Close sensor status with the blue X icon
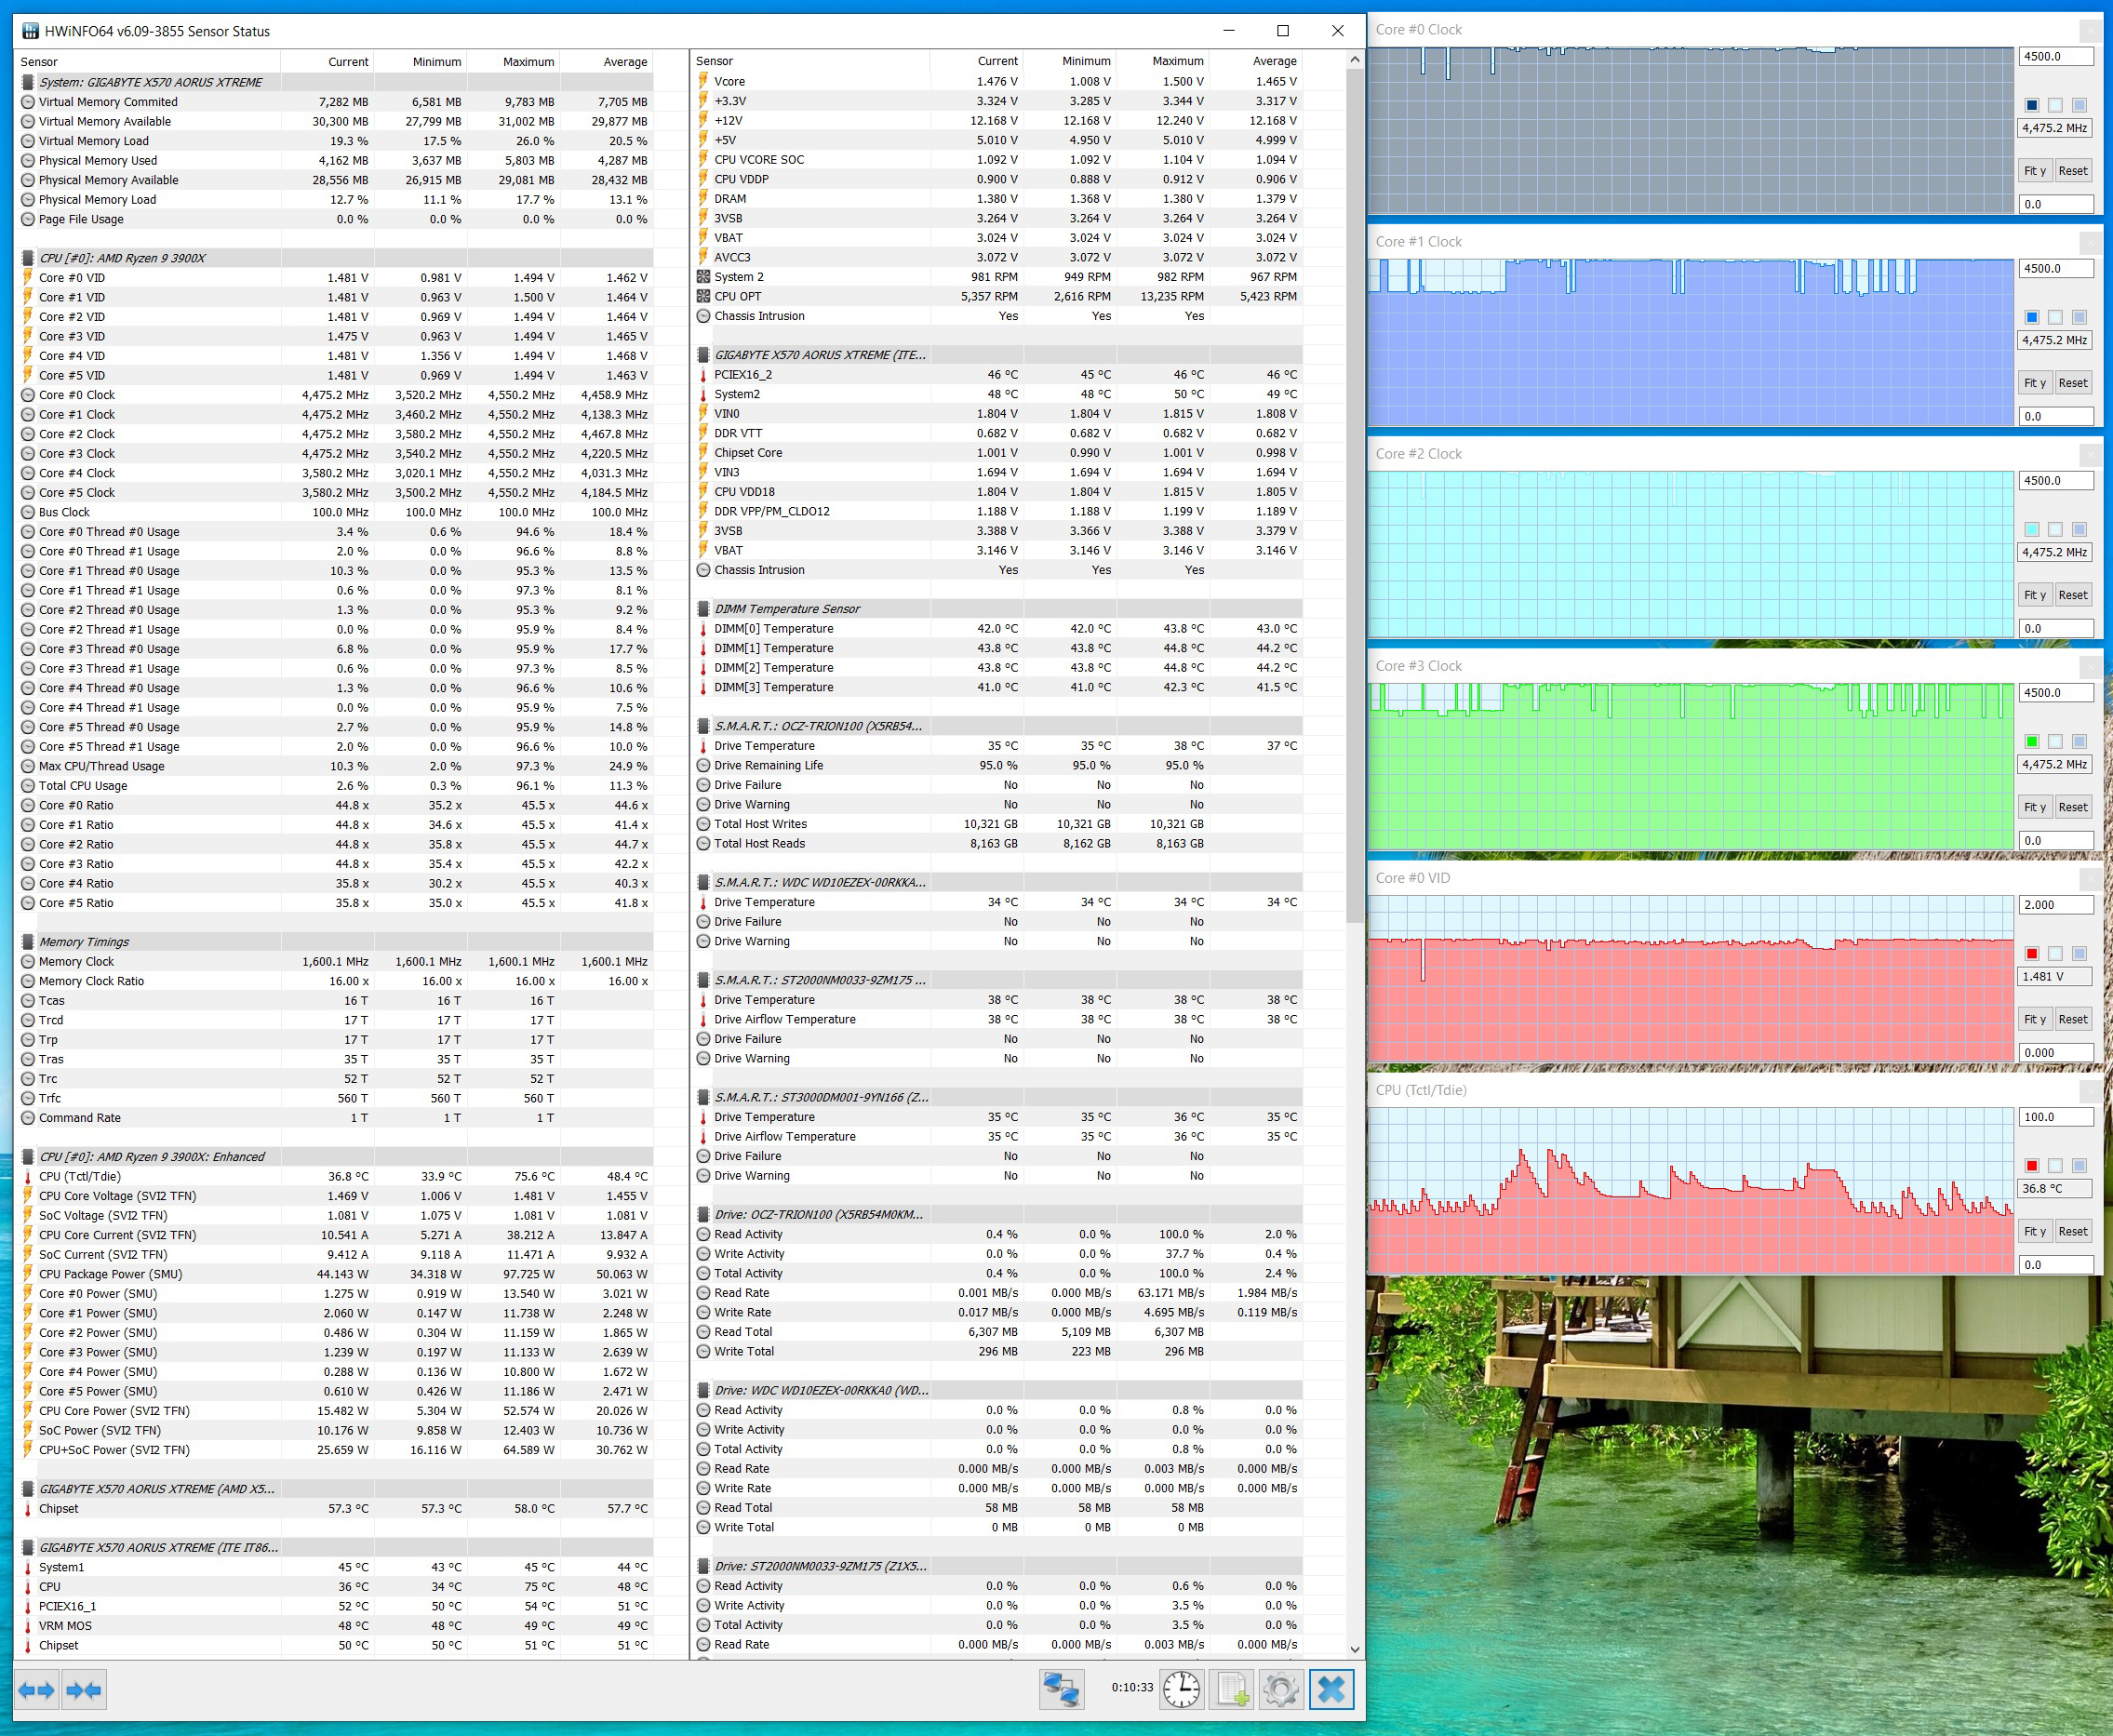Viewport: 2113px width, 1736px height. pyautogui.click(x=1331, y=1689)
